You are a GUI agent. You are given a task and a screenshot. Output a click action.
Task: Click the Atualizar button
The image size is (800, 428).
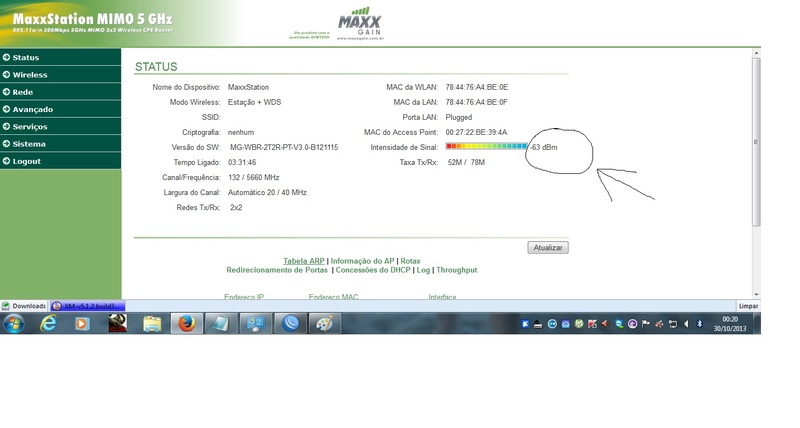point(548,247)
